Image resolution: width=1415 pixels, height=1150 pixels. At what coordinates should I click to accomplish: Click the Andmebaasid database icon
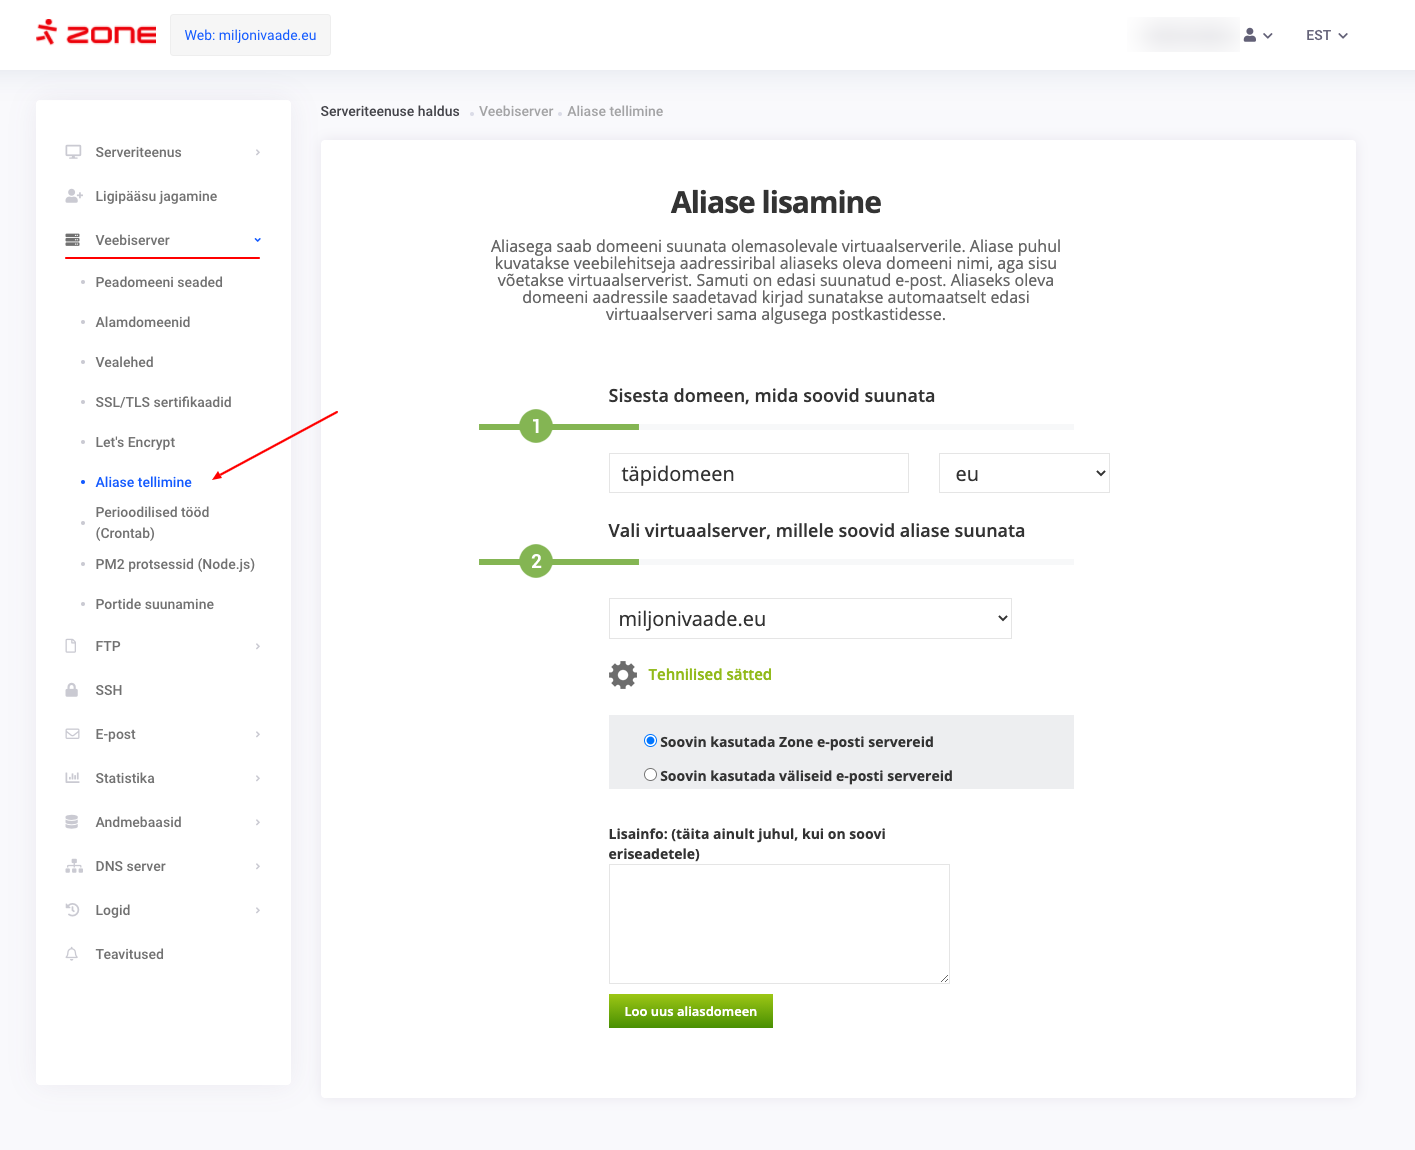72,822
